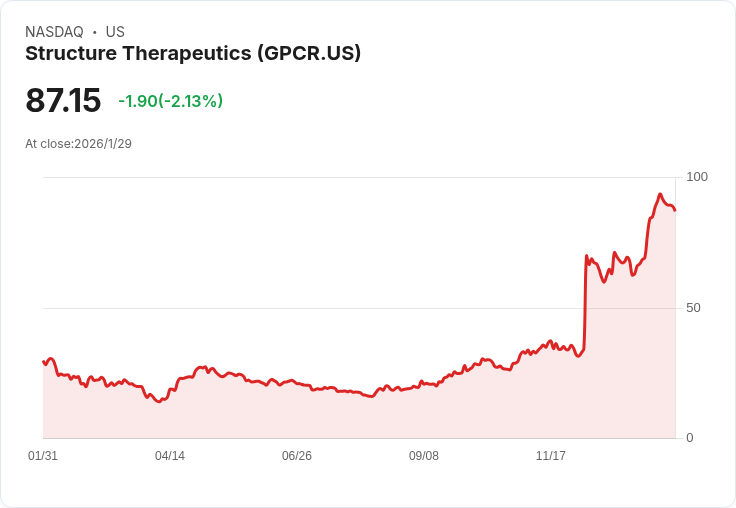The width and height of the screenshot is (736, 508).
Task: Click the Structure Therapeutics (GPCR.US) title
Action: (x=193, y=54)
